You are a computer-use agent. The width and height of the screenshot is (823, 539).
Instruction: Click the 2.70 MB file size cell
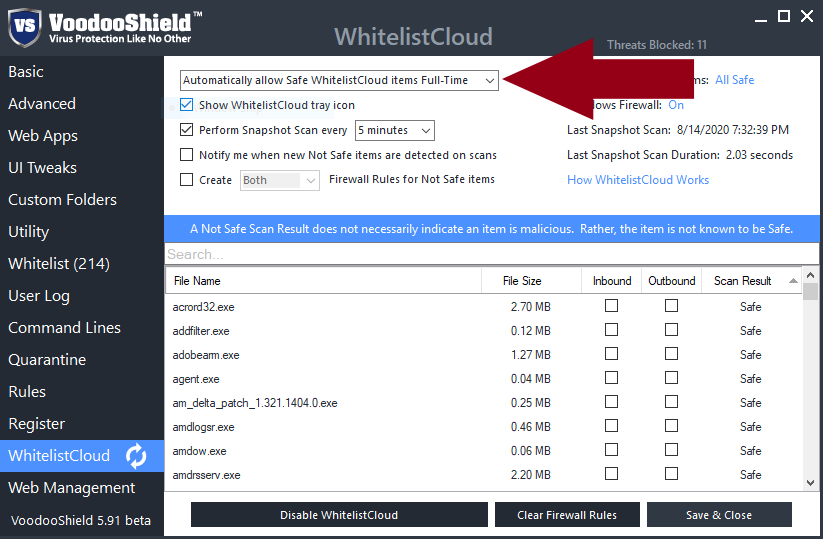pos(531,307)
